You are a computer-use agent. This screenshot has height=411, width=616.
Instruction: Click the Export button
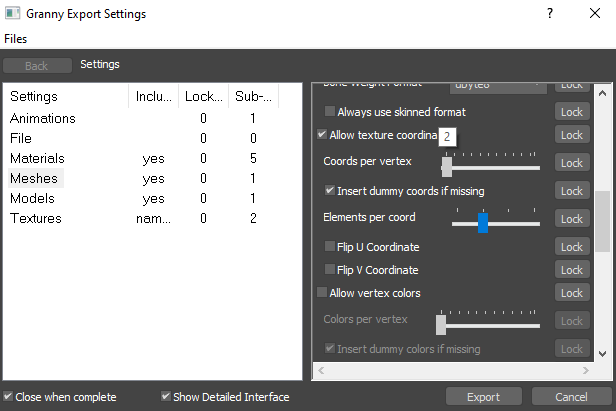click(x=484, y=397)
